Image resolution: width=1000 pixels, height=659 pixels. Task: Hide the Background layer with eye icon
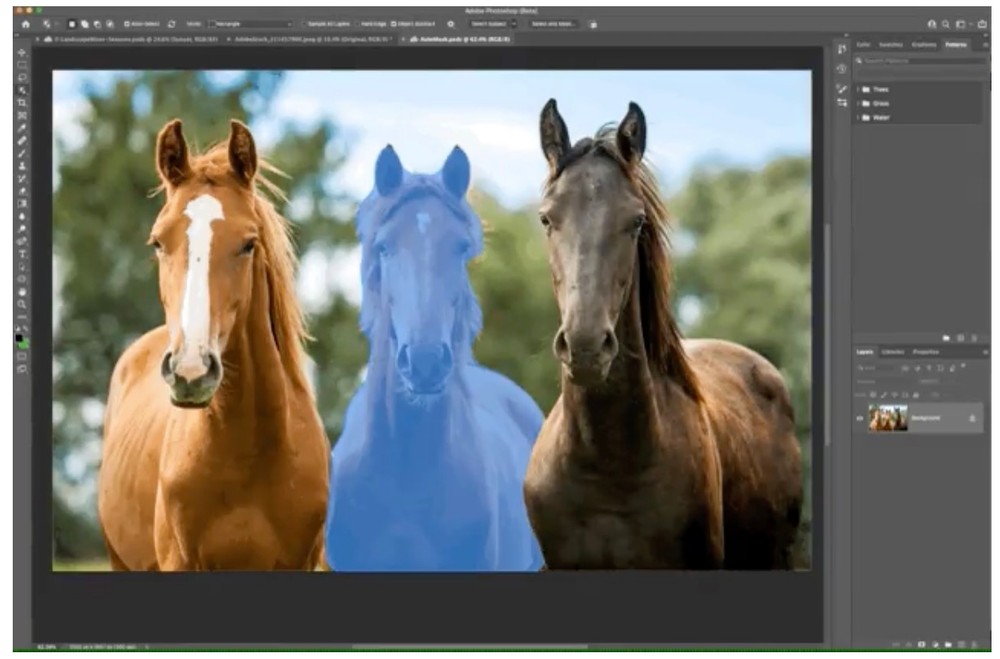(859, 418)
